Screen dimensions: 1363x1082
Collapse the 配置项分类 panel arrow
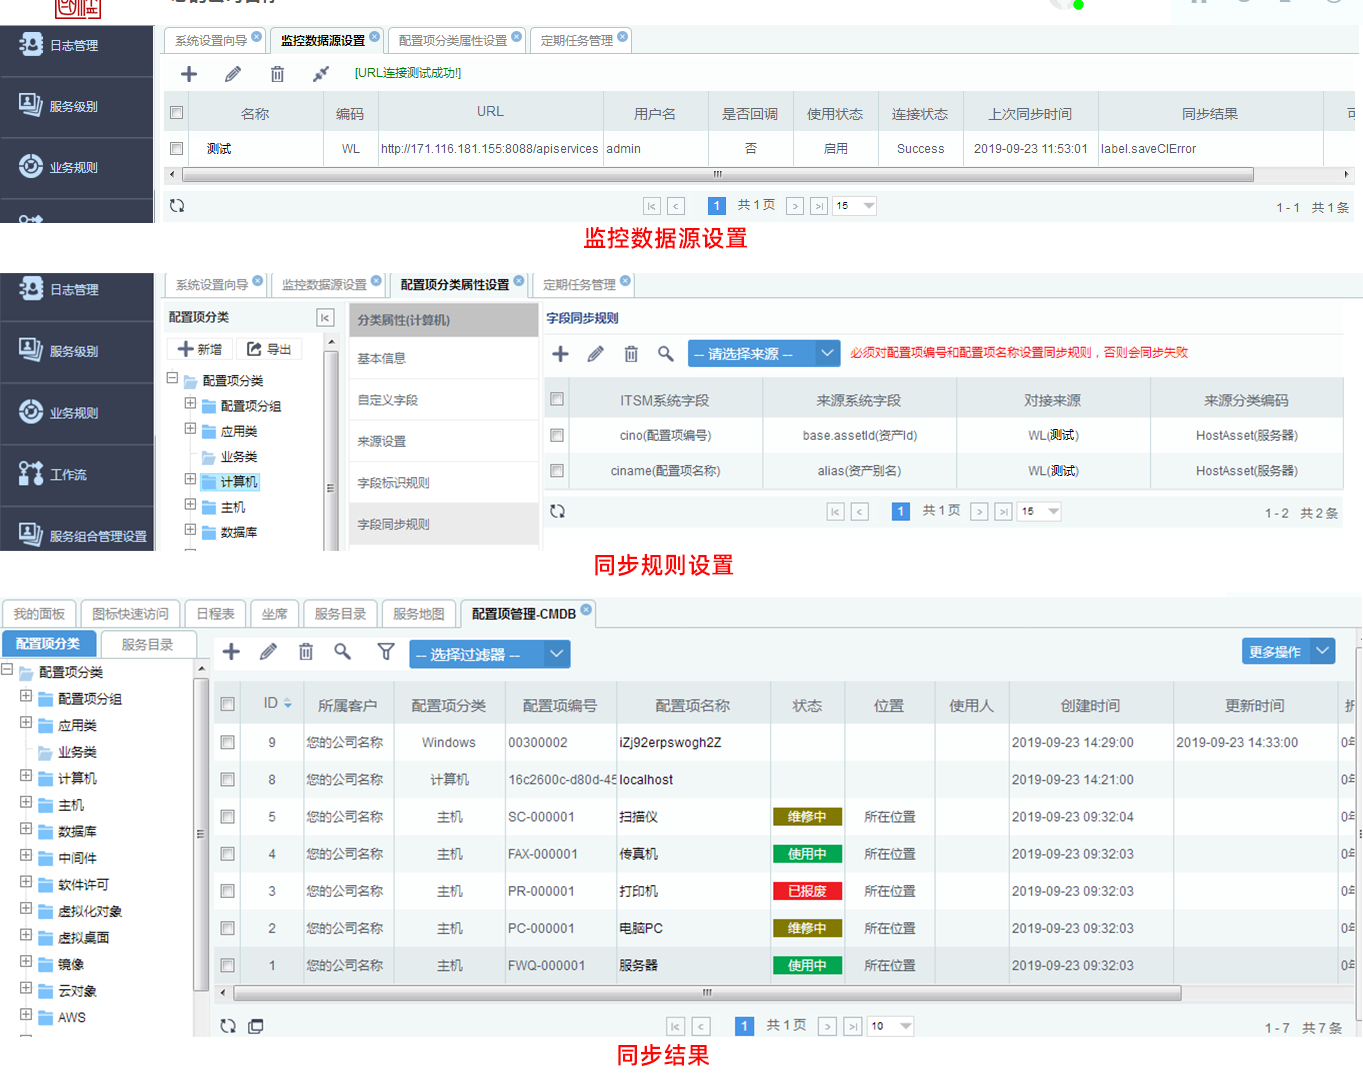pos(325,318)
